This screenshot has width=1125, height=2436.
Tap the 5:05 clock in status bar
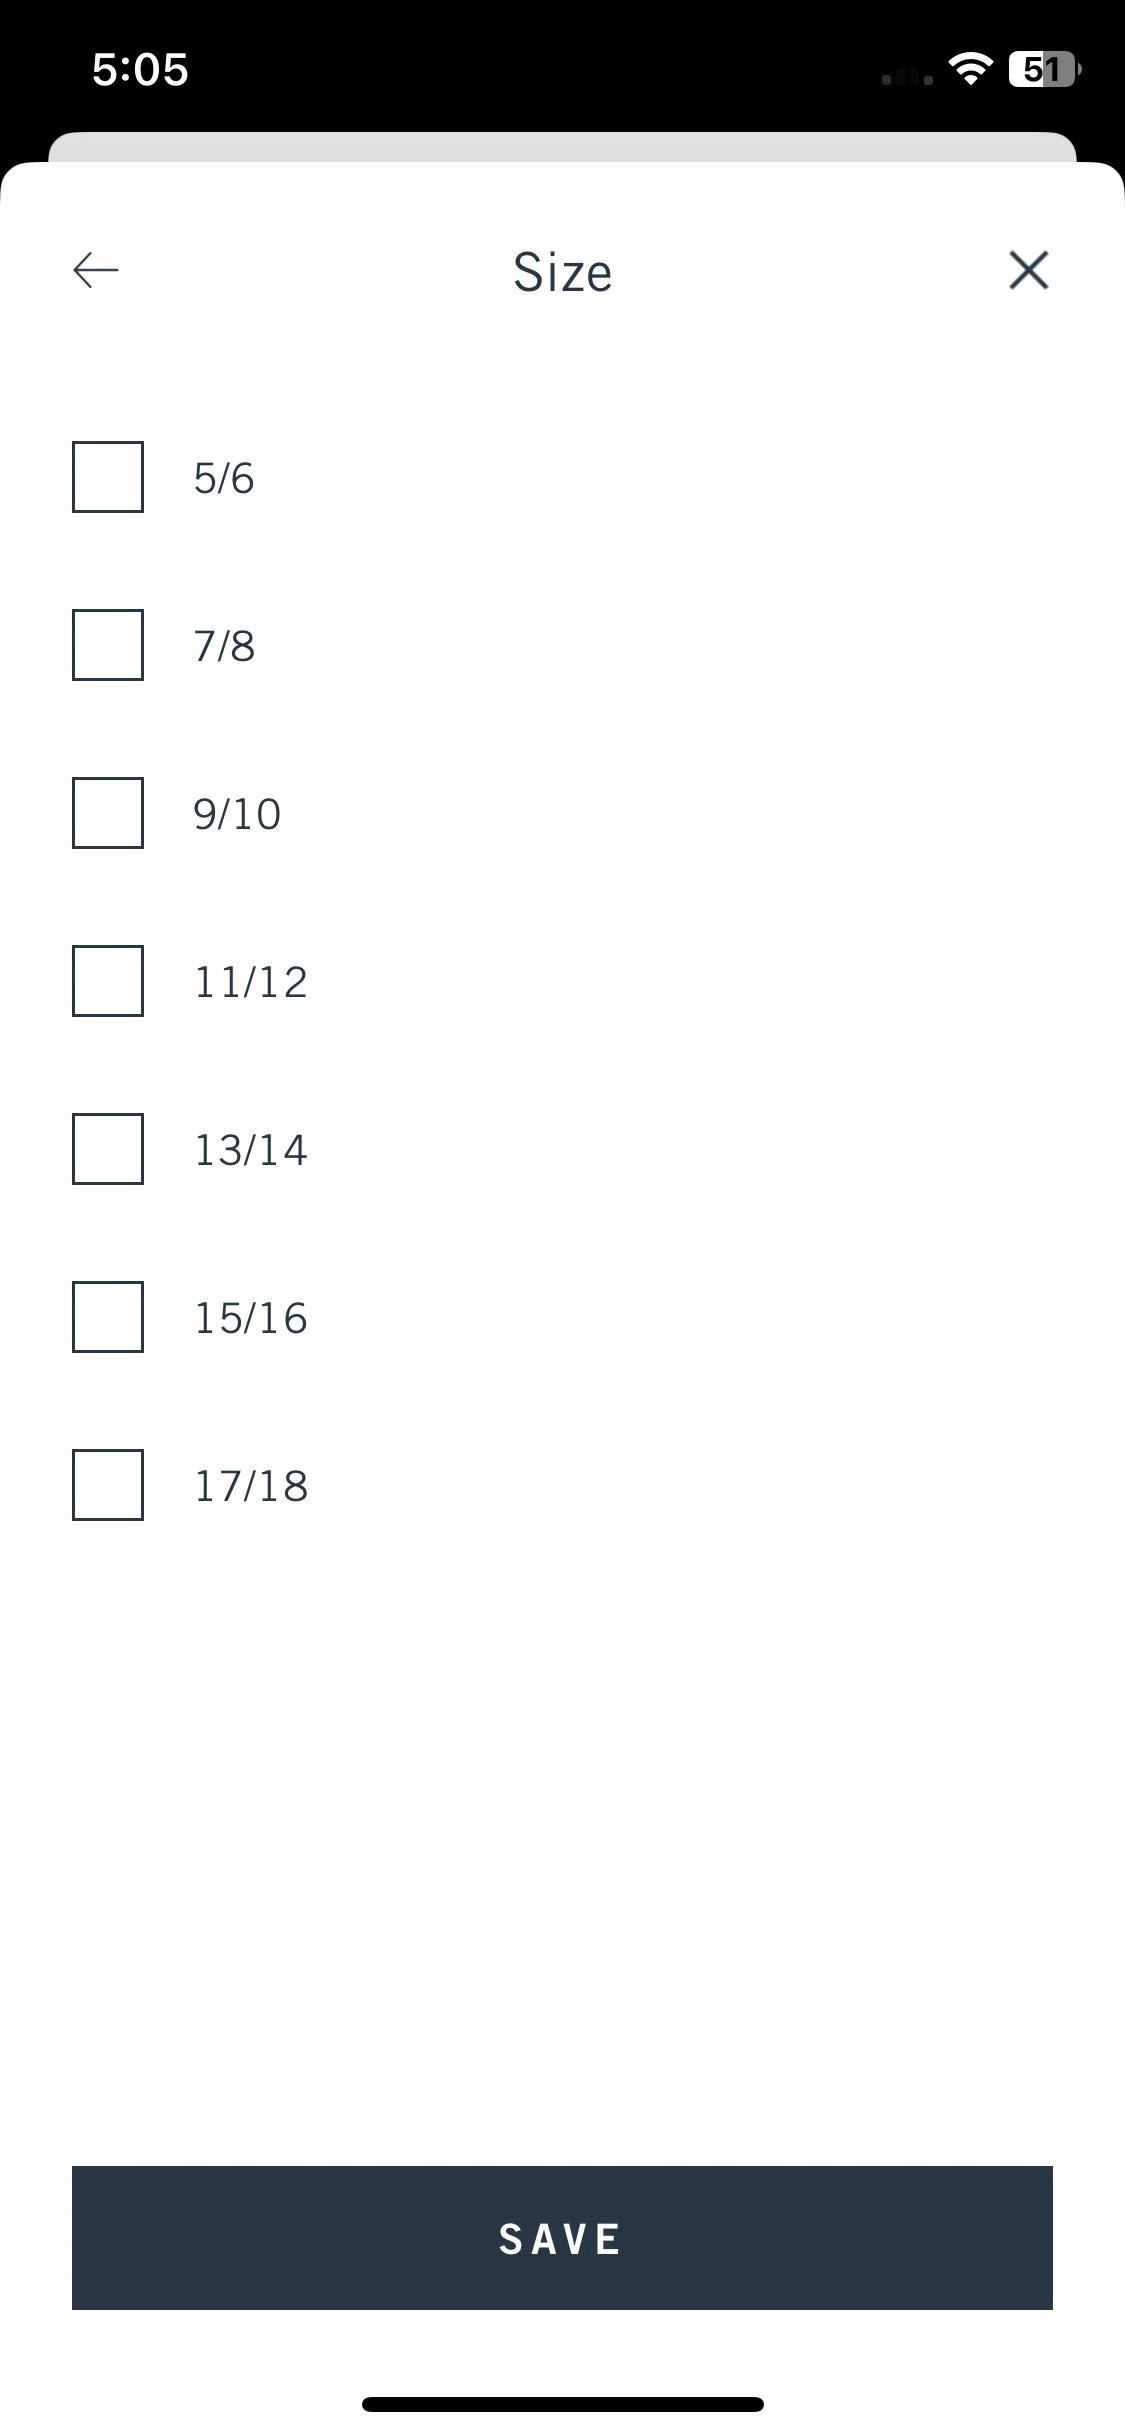pos(140,70)
